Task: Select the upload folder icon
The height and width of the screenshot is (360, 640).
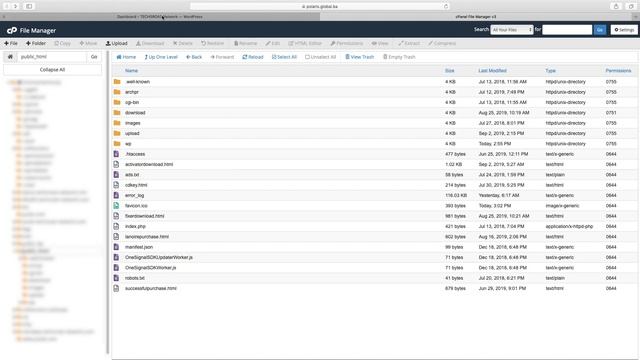Action: pyautogui.click(x=117, y=133)
